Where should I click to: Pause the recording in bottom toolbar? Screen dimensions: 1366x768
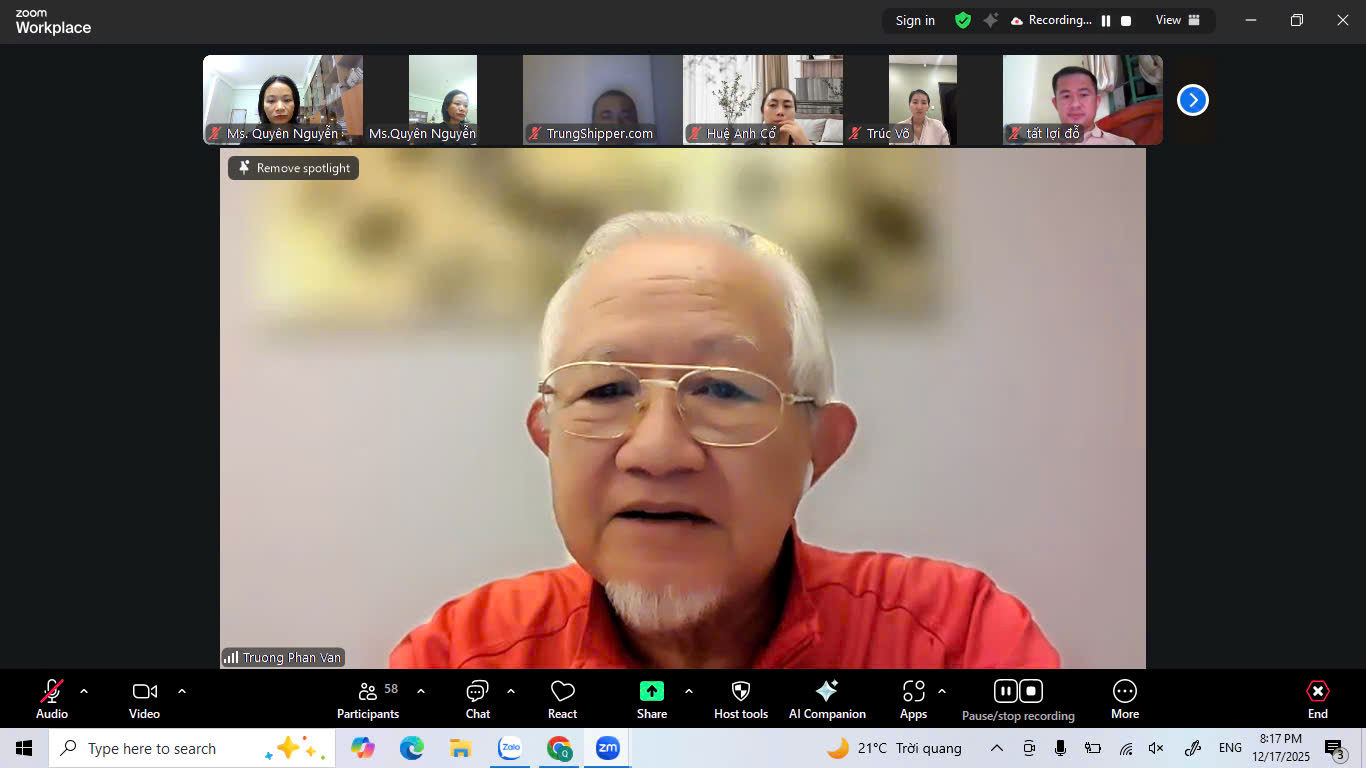click(x=1006, y=691)
